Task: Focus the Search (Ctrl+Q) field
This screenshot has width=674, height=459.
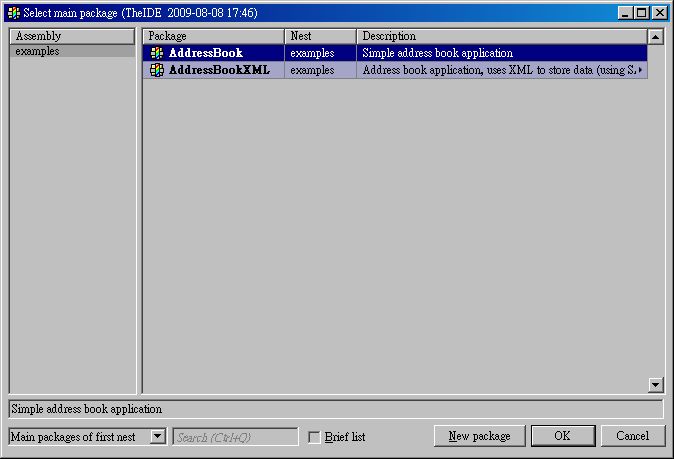Action: tap(235, 436)
